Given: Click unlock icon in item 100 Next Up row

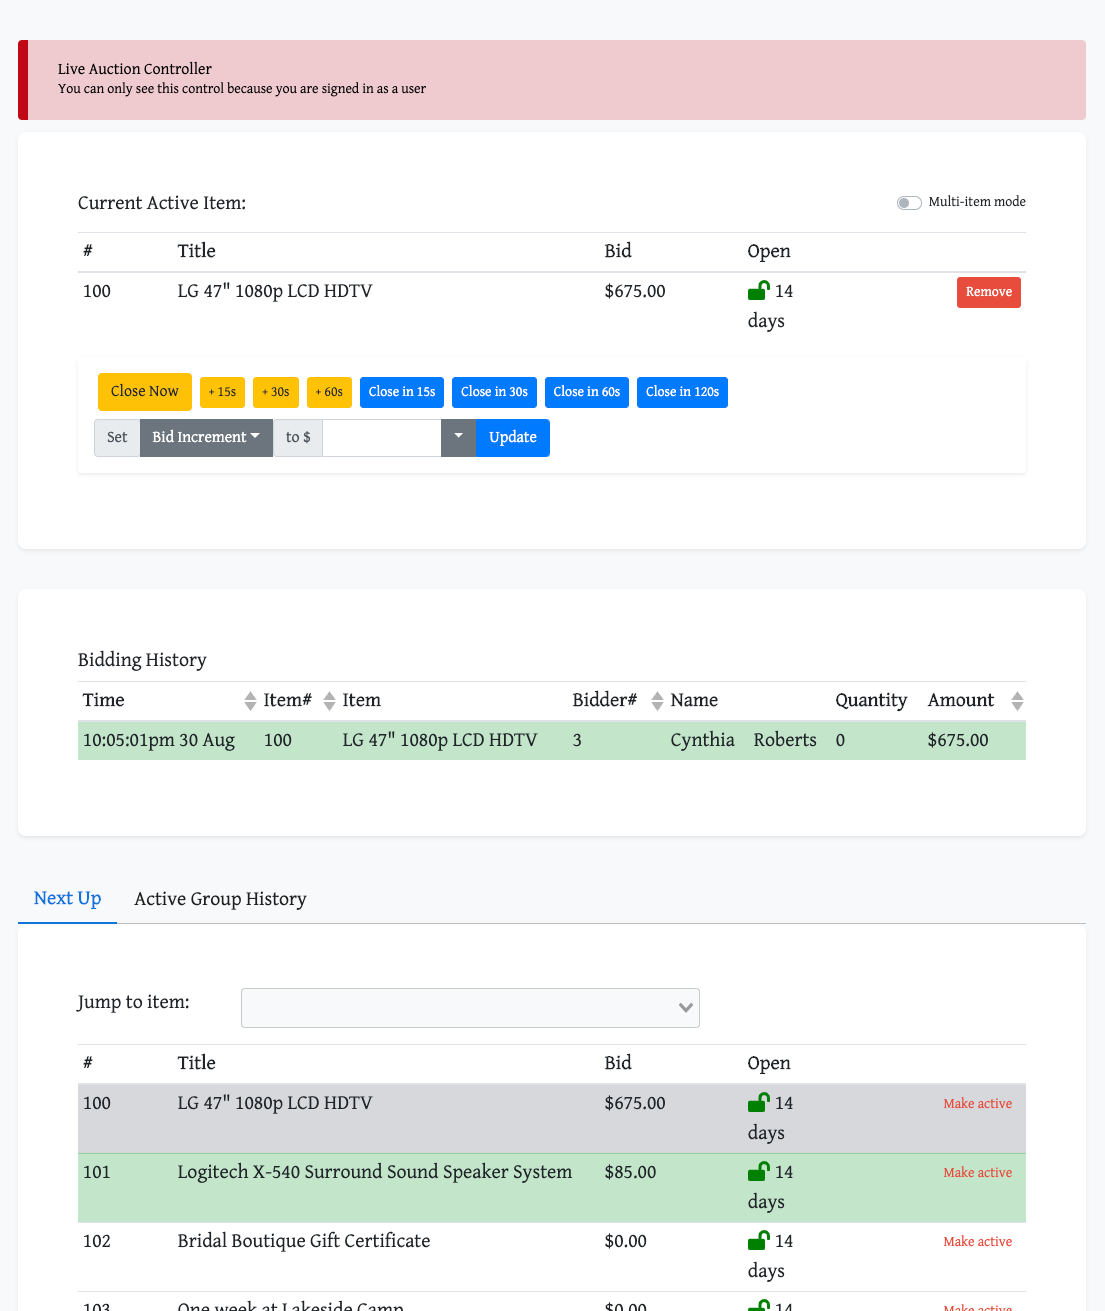Looking at the screenshot, I should 759,1103.
